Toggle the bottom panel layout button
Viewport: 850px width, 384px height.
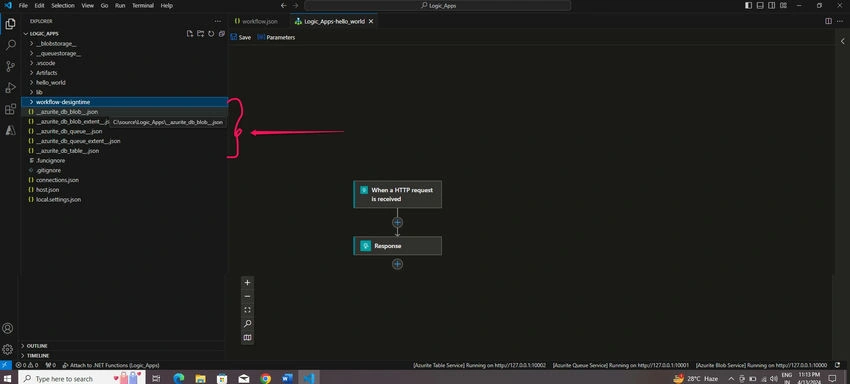760,5
